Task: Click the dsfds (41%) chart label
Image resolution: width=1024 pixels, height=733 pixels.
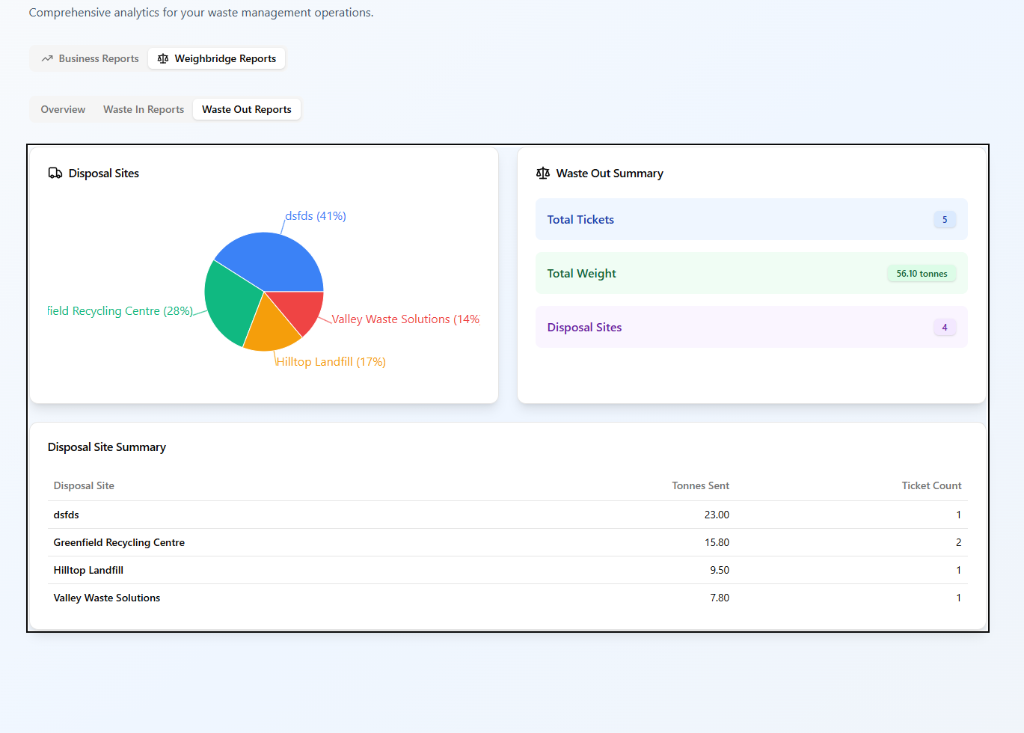Action: (315, 216)
